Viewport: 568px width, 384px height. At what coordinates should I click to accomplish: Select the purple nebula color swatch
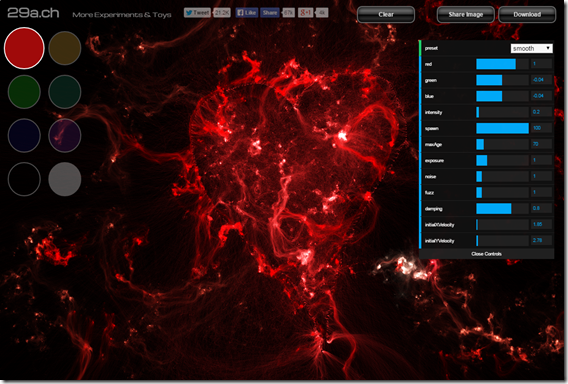[64, 135]
